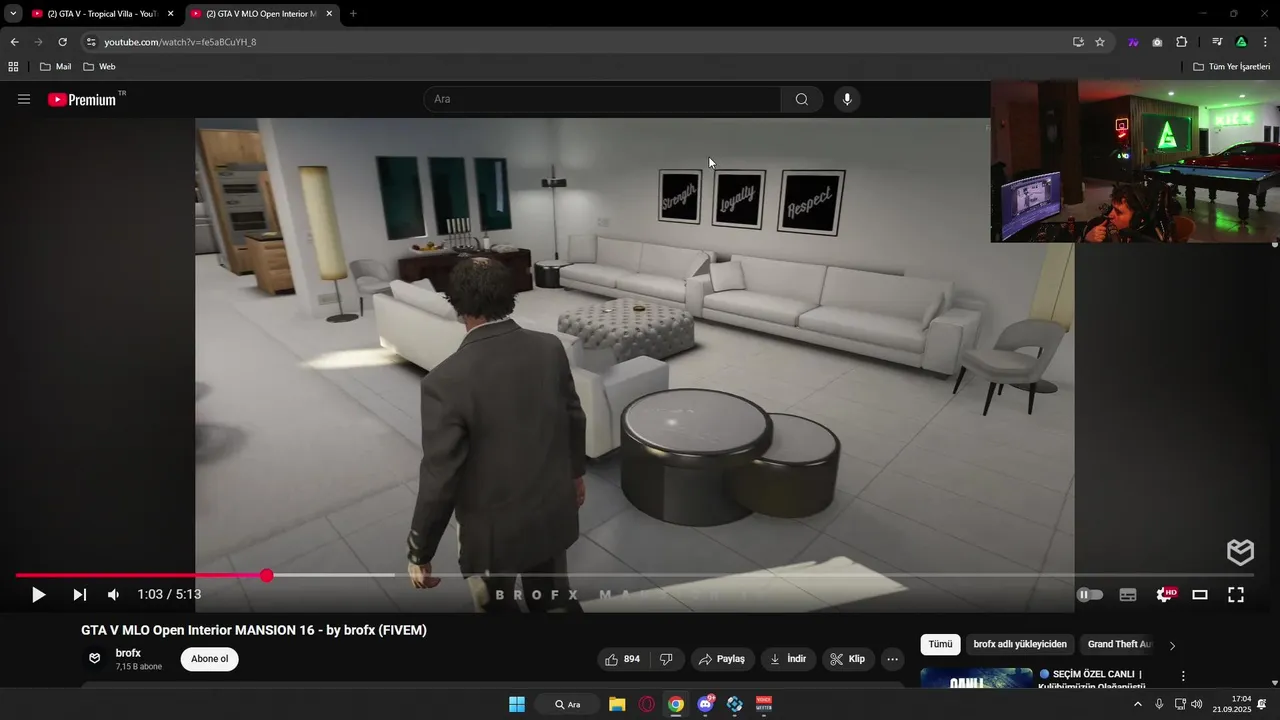Close the GTA V - Tropical Villa tab
The width and height of the screenshot is (1280, 720).
[170, 14]
